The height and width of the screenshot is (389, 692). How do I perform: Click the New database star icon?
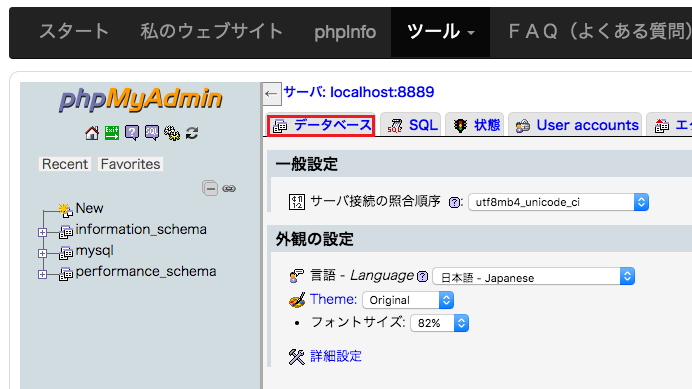[x=65, y=210]
